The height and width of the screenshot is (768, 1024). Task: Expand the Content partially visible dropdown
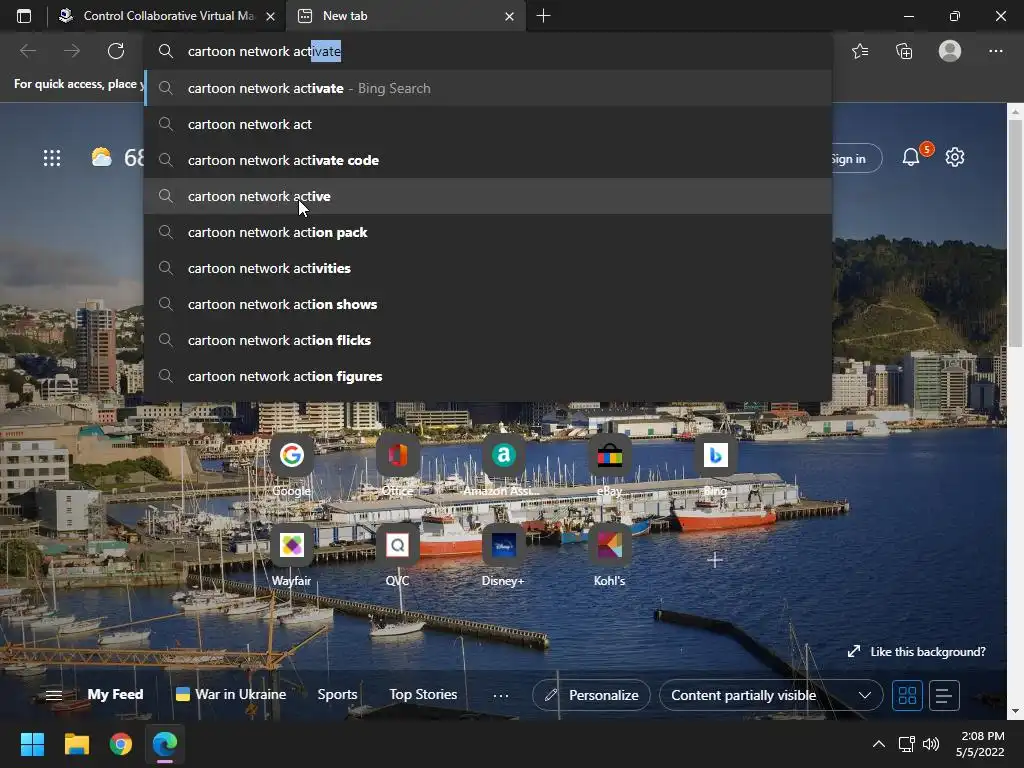click(x=771, y=695)
